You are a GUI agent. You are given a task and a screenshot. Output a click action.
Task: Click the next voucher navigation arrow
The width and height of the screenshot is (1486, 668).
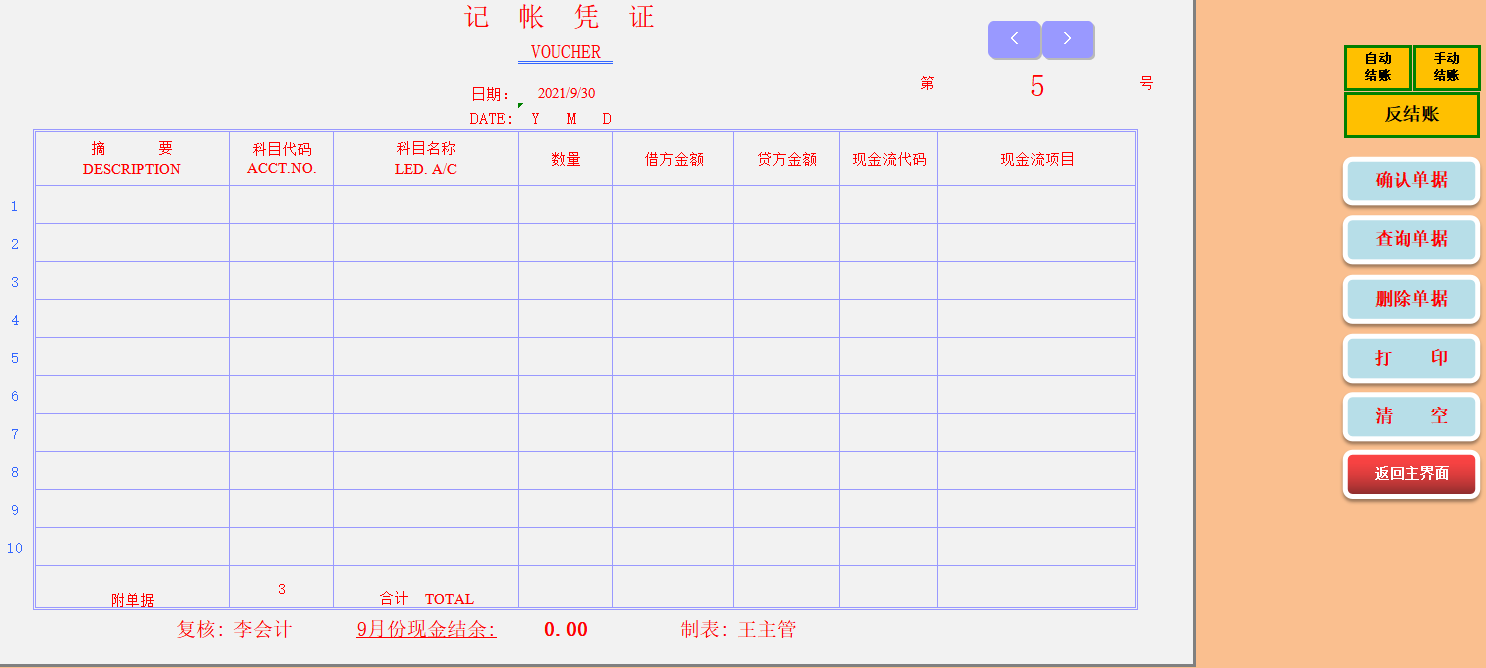click(1068, 40)
